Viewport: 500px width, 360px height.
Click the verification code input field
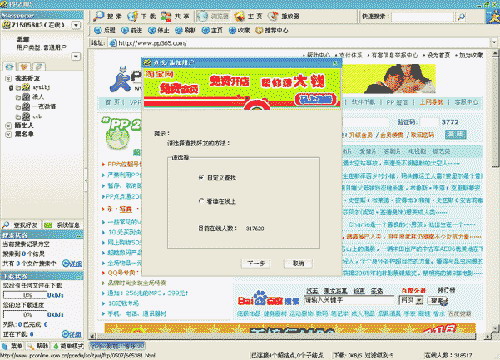click(428, 122)
